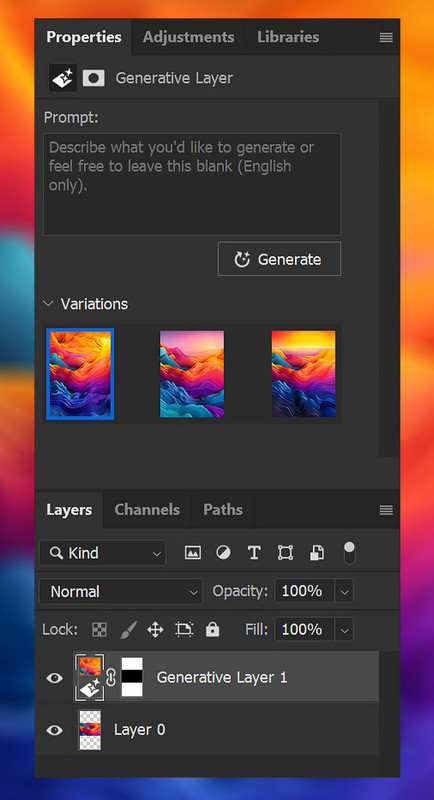This screenshot has height=800, width=434.
Task: Click the Opacity 100% value field
Action: [304, 591]
